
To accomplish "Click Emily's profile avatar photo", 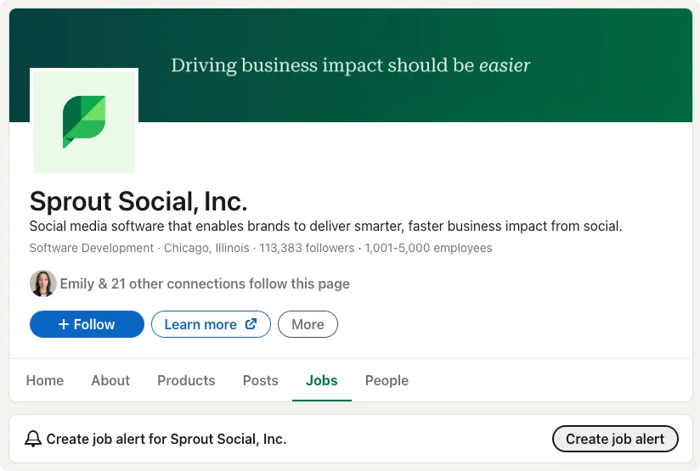I will [x=43, y=284].
